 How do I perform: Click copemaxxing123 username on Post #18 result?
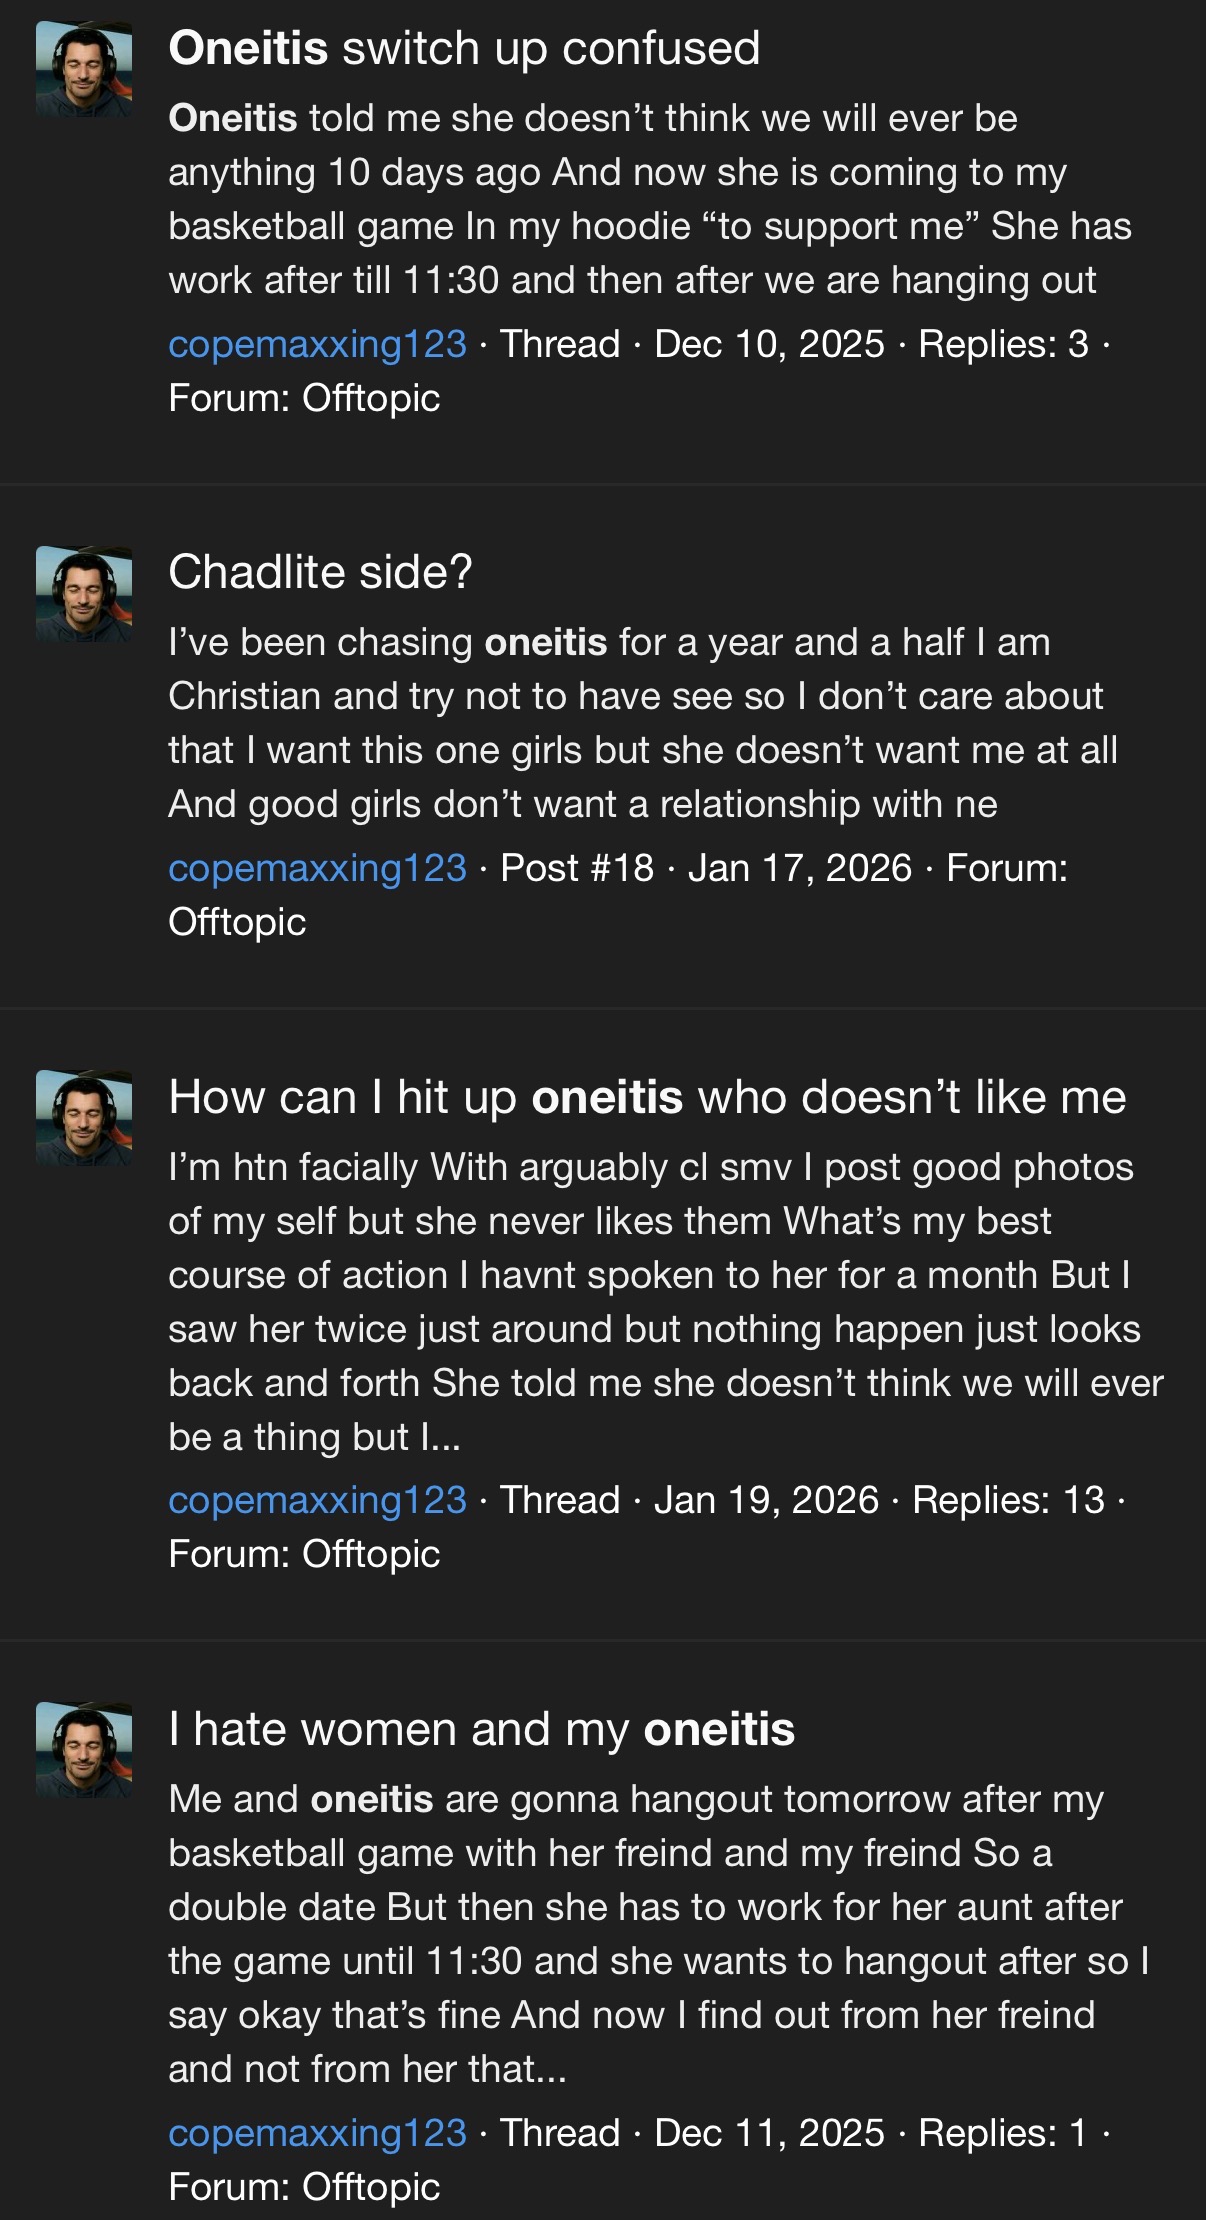[x=317, y=868]
